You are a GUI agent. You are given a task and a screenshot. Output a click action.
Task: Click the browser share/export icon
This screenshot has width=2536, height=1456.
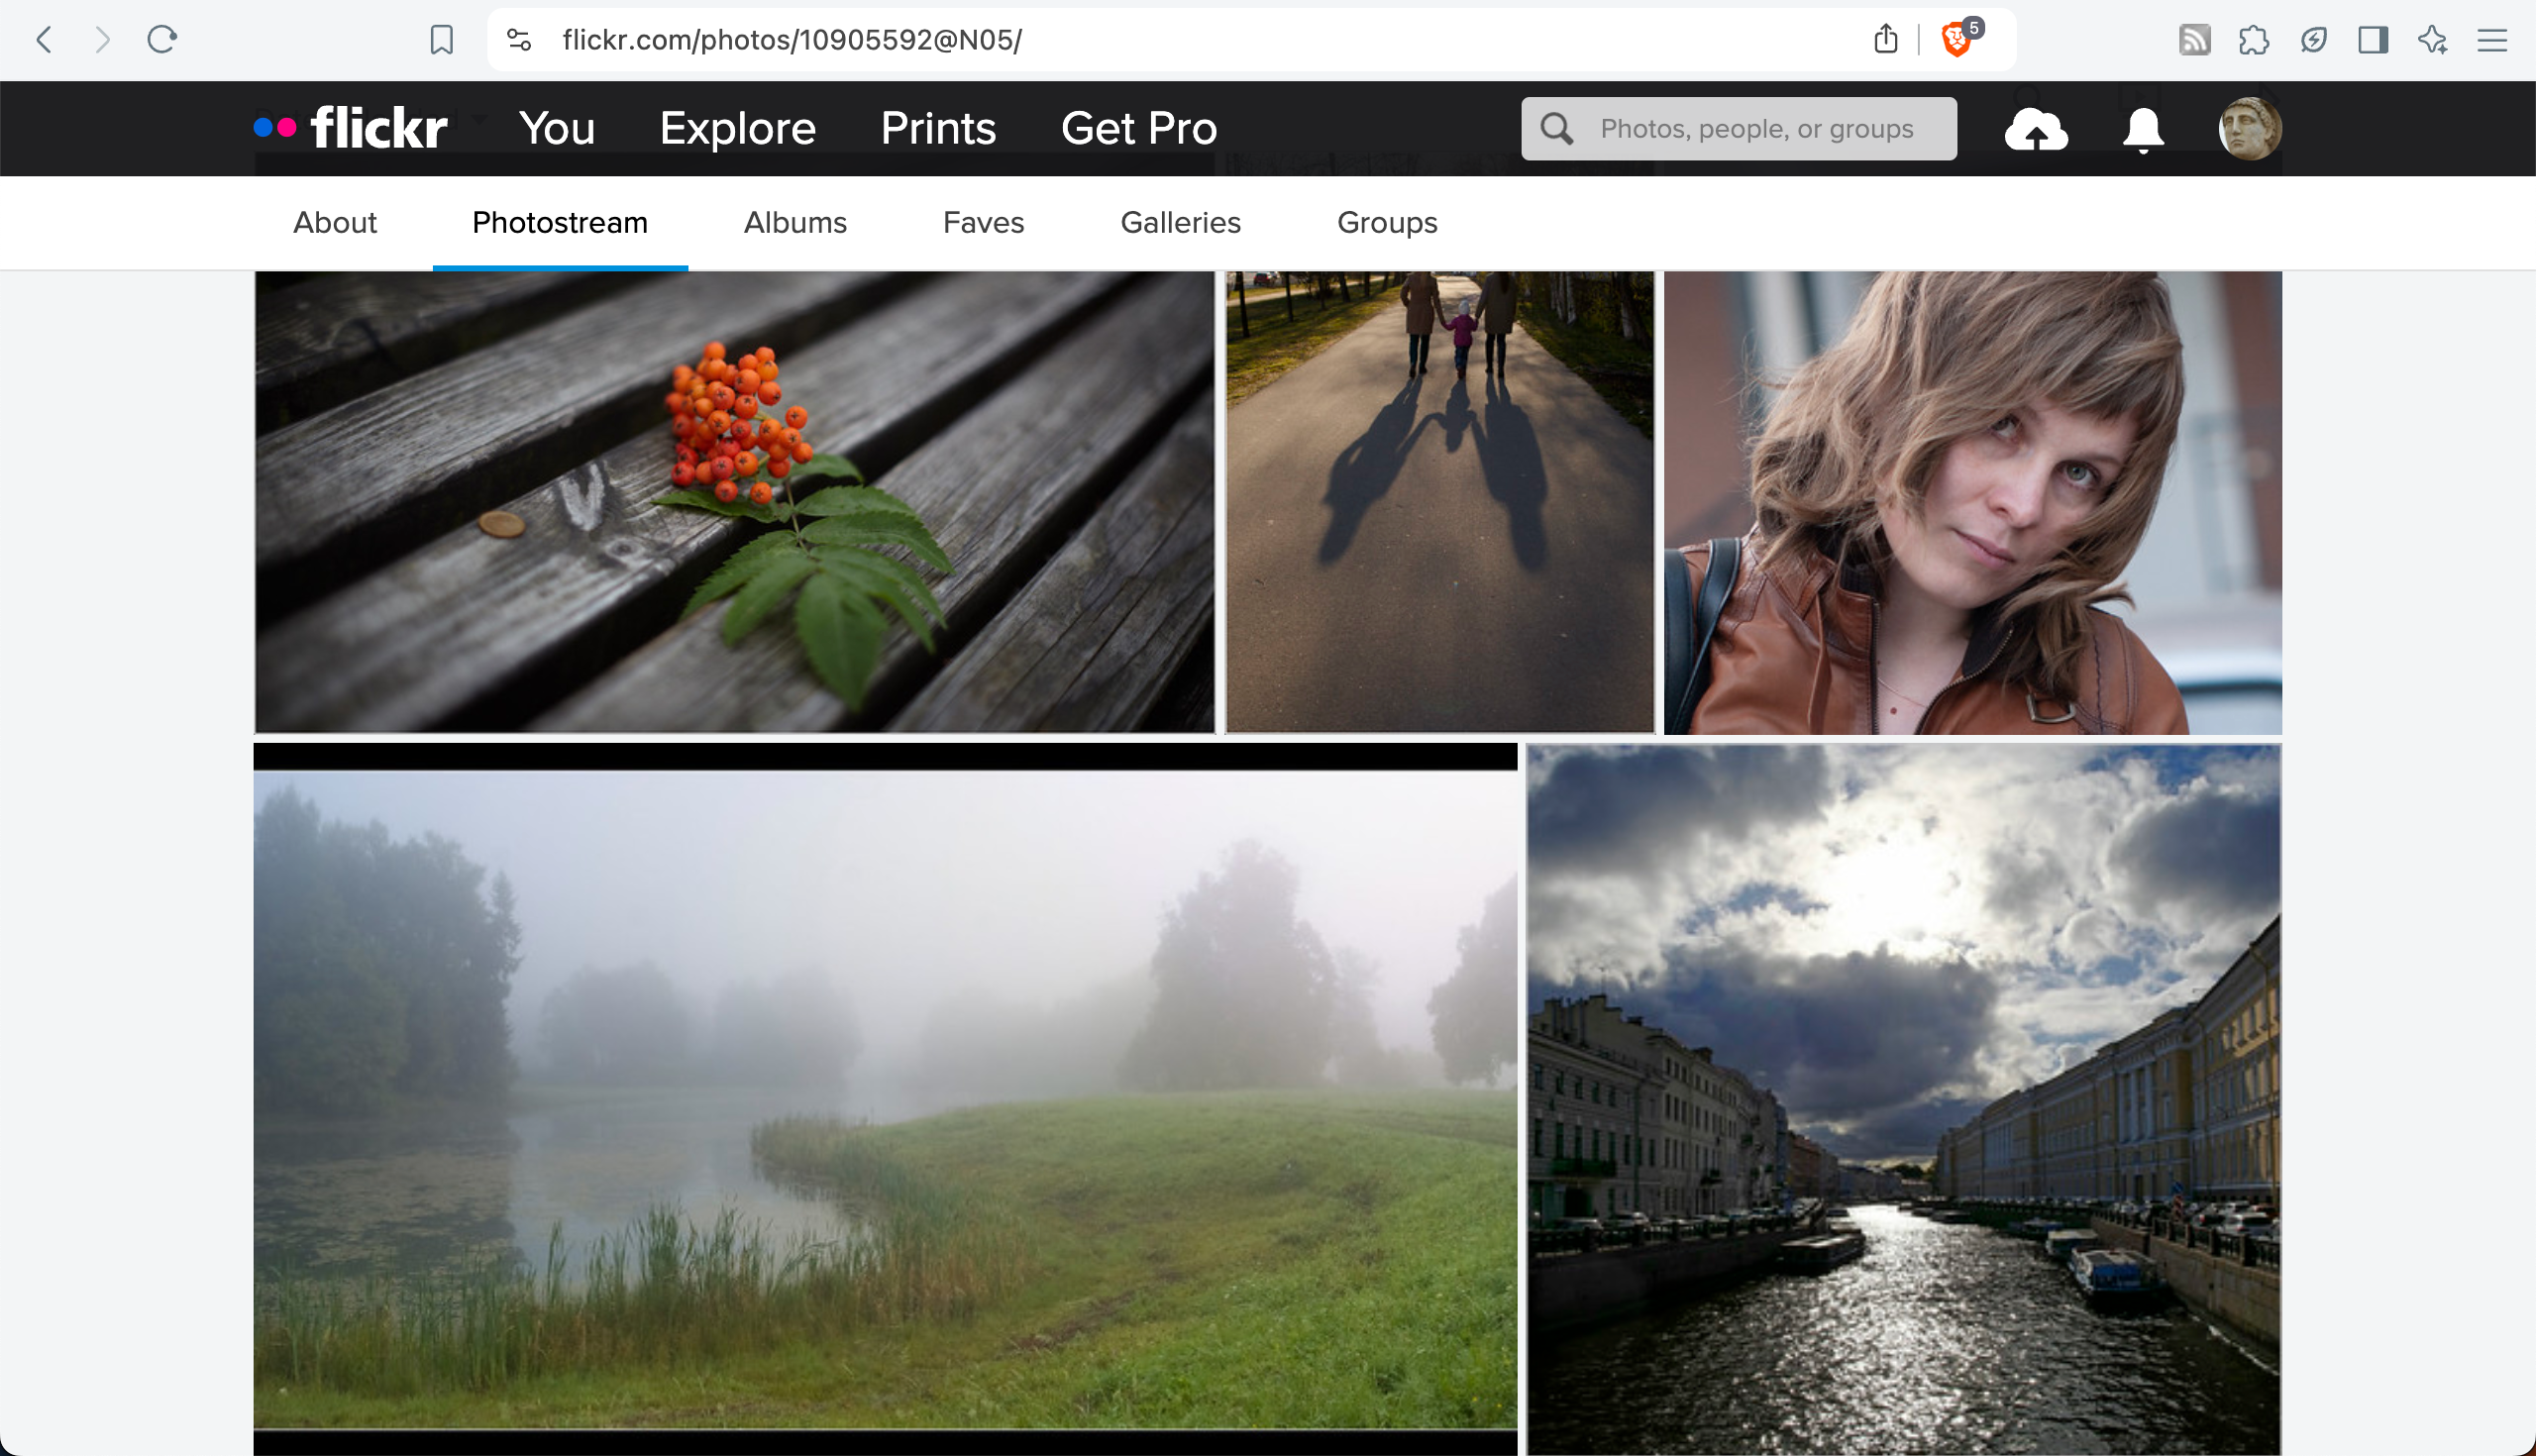point(1886,39)
